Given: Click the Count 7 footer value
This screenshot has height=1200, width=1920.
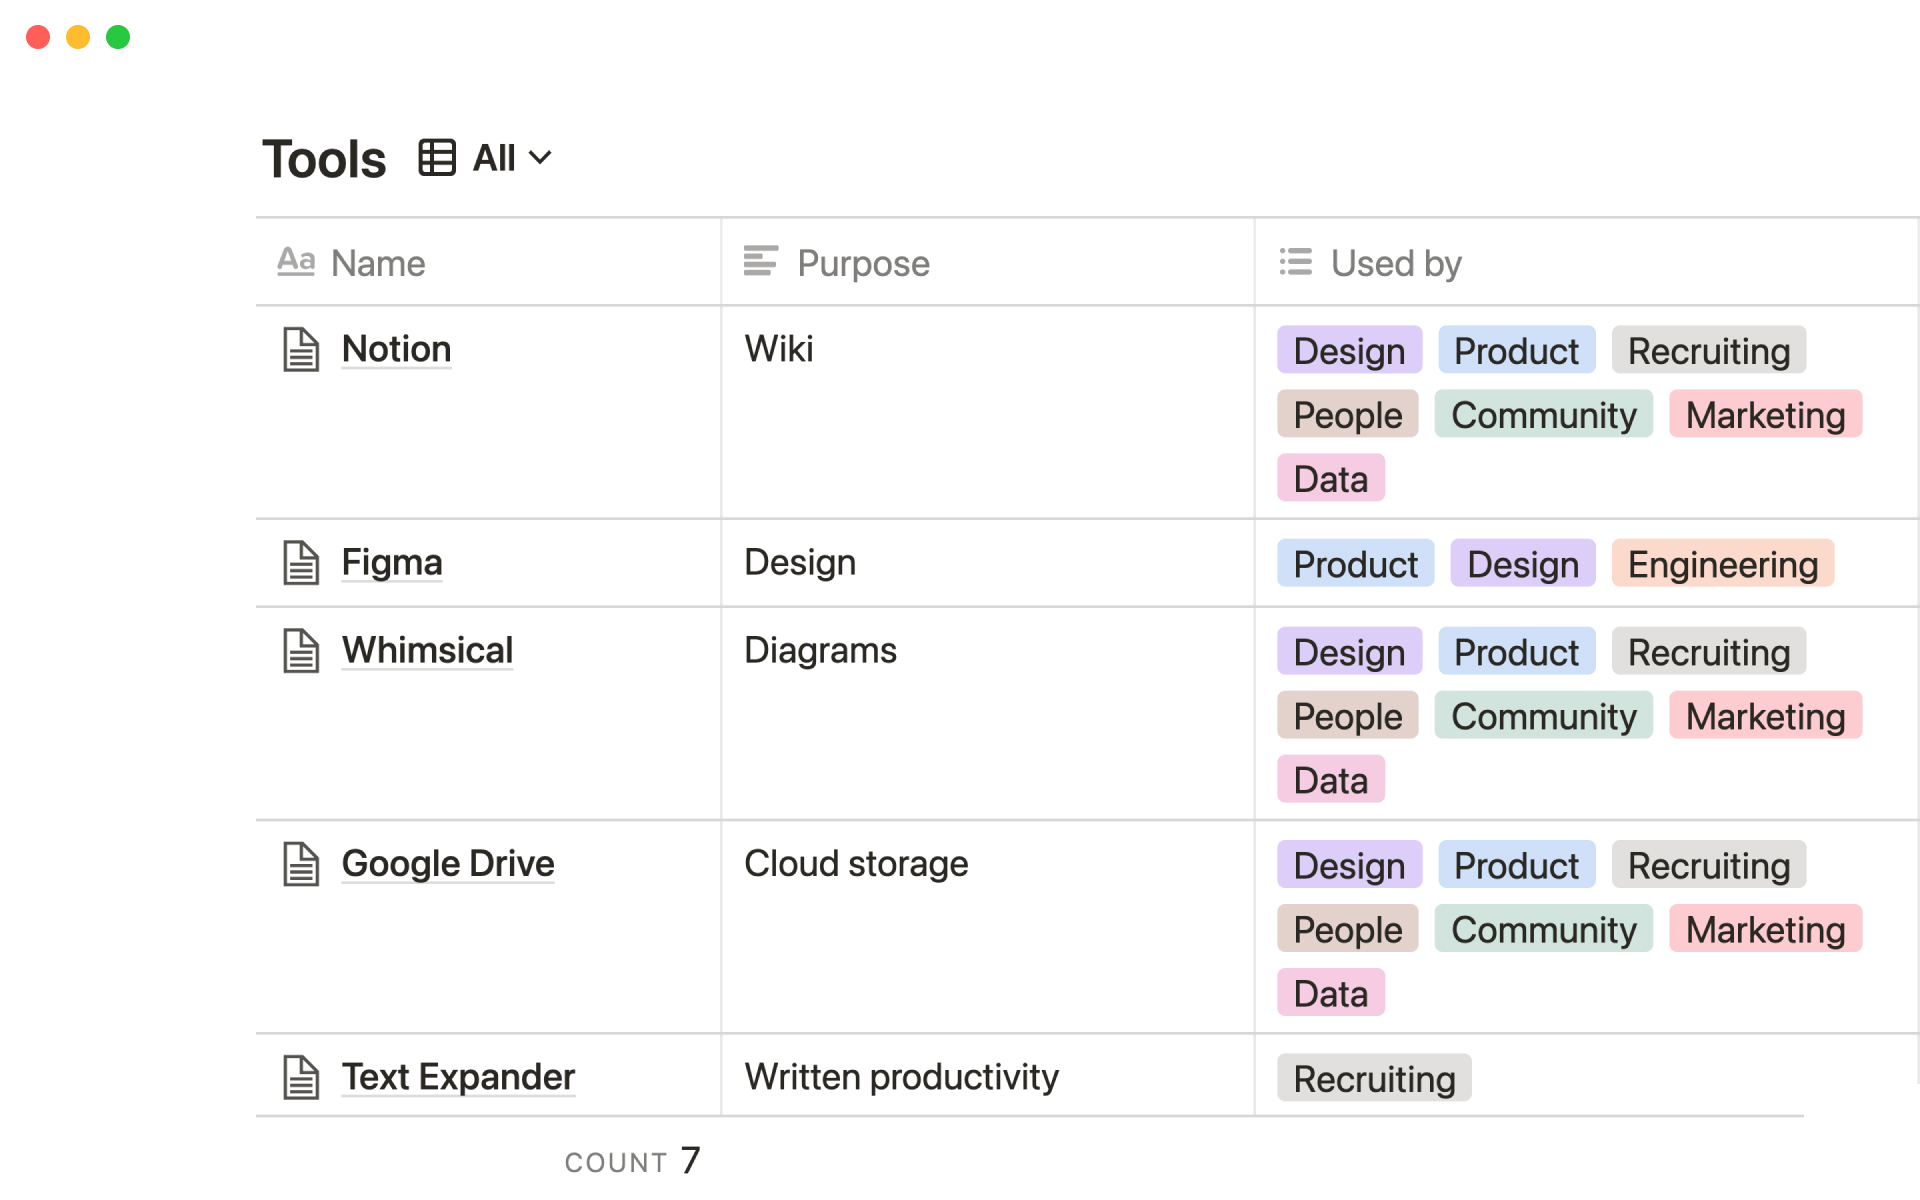Looking at the screenshot, I should click(x=633, y=1159).
